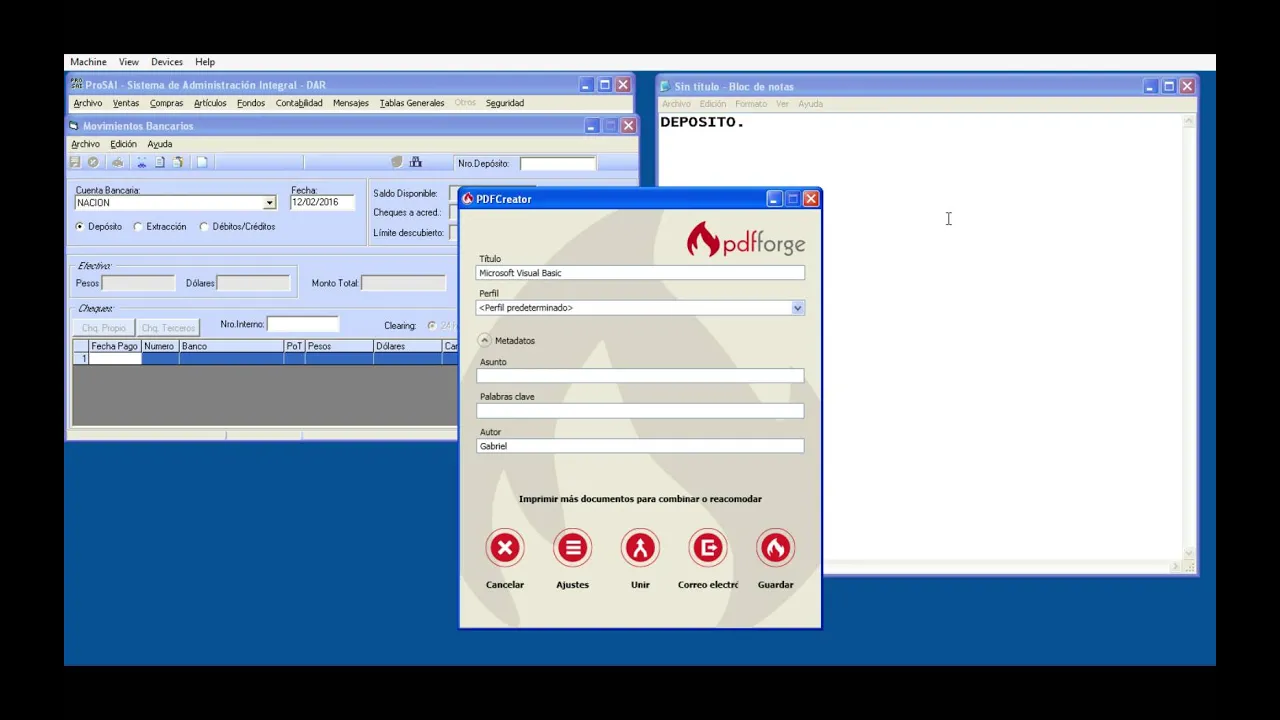Open Archivo menu in Movimientos Bancarios

(x=85, y=144)
